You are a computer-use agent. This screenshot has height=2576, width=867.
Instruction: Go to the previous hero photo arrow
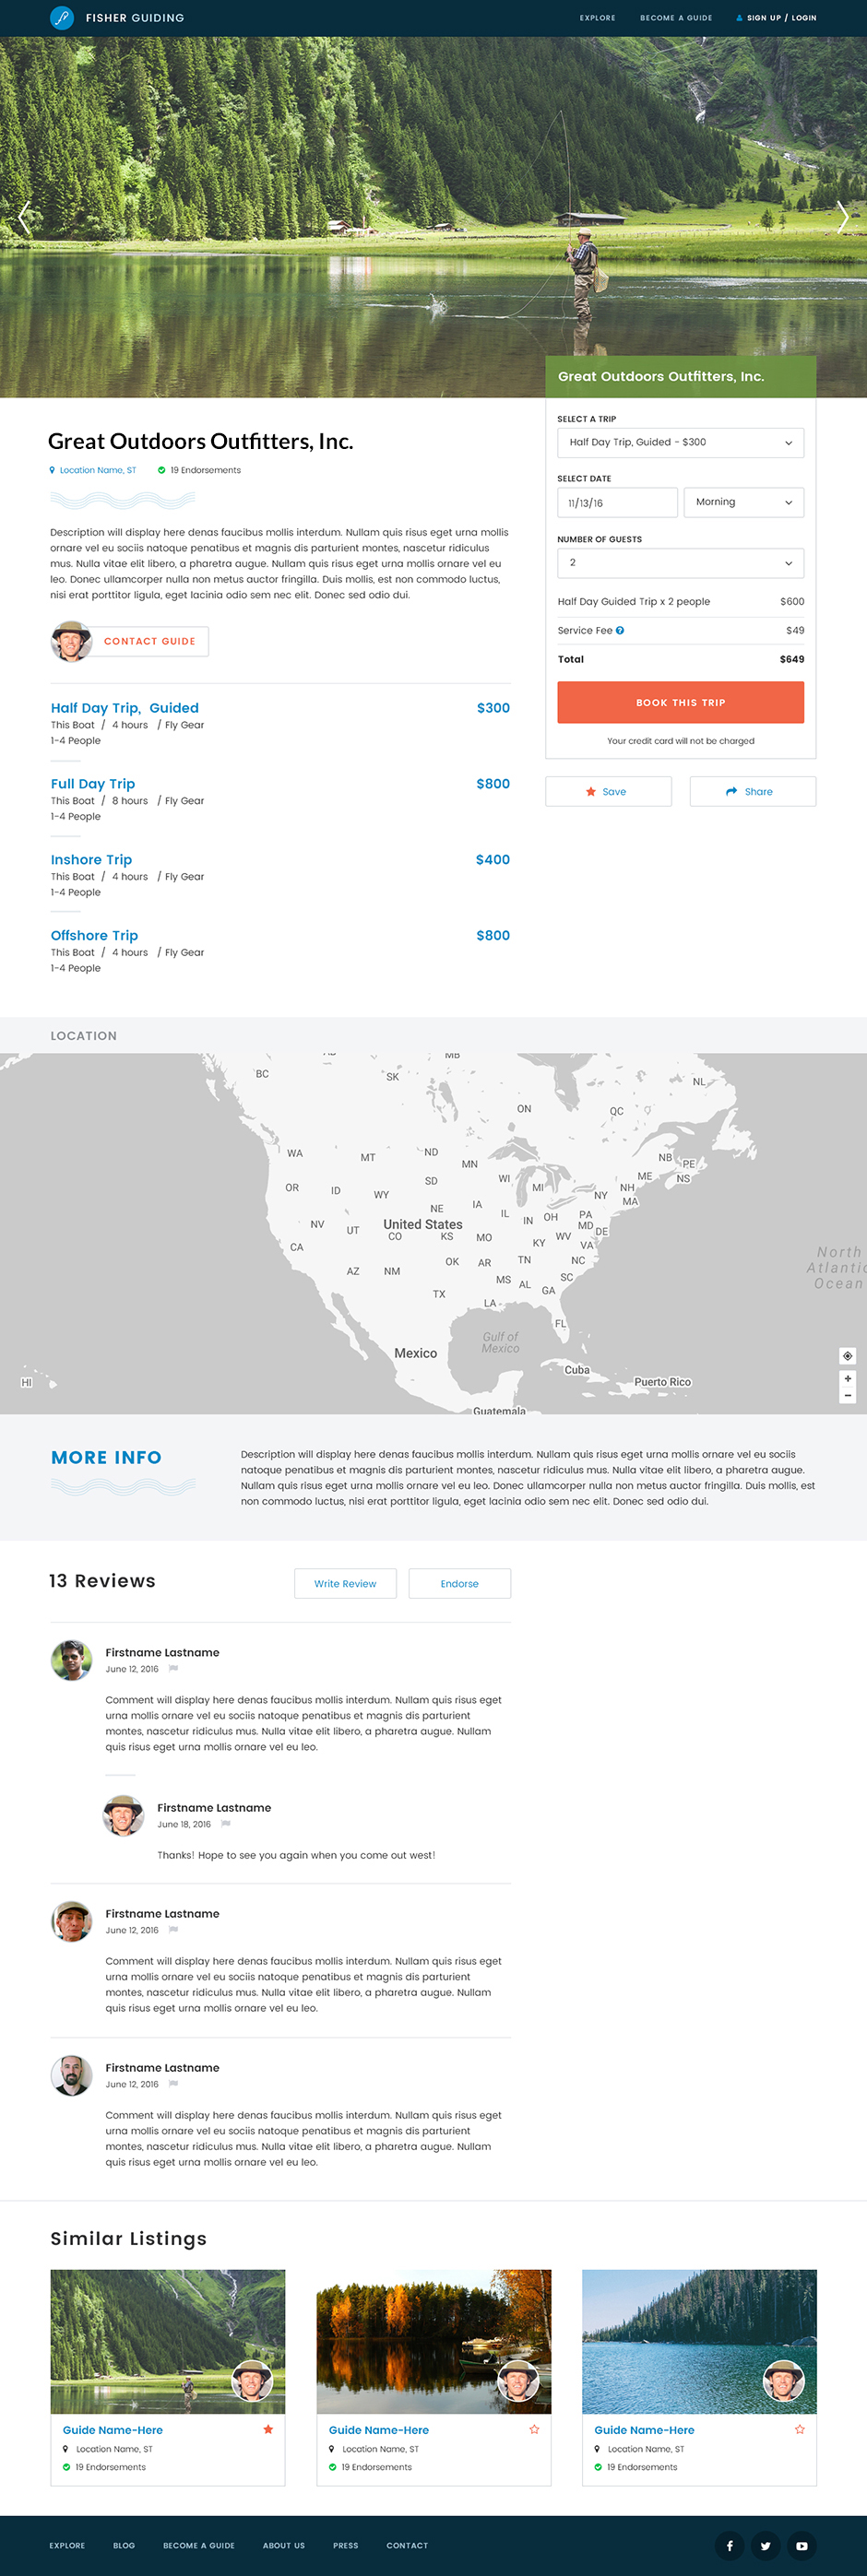point(24,217)
